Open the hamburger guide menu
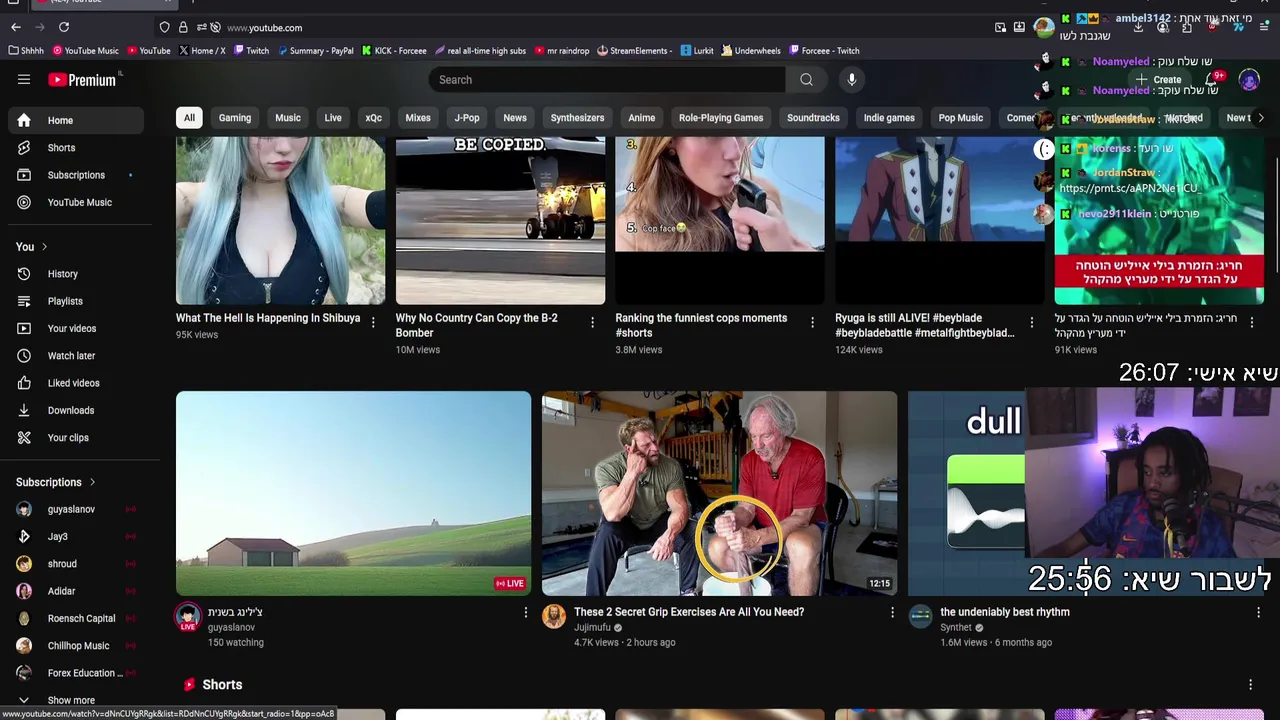This screenshot has width=1280, height=720. 24,80
